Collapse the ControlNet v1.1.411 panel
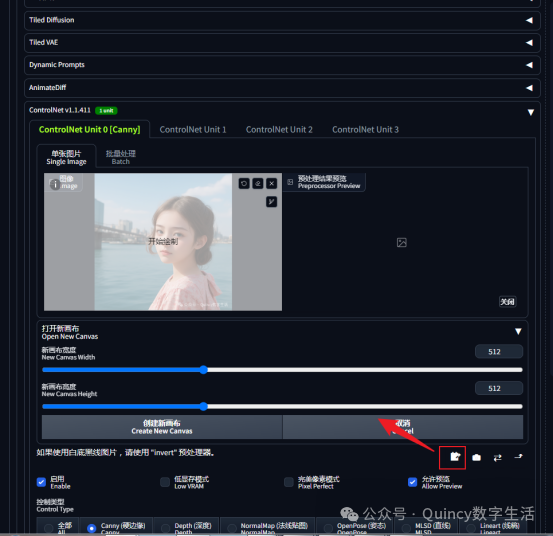Screen dimensions: 553x536 coord(530,112)
